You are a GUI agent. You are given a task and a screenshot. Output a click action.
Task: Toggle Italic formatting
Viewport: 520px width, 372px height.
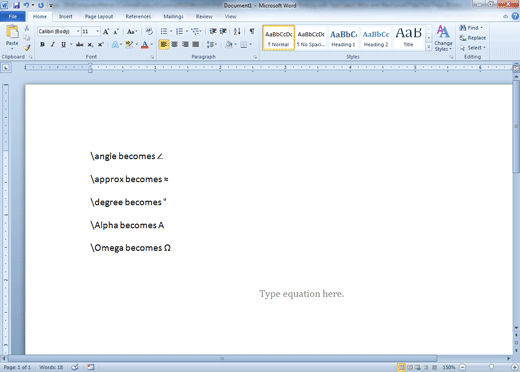pos(53,44)
